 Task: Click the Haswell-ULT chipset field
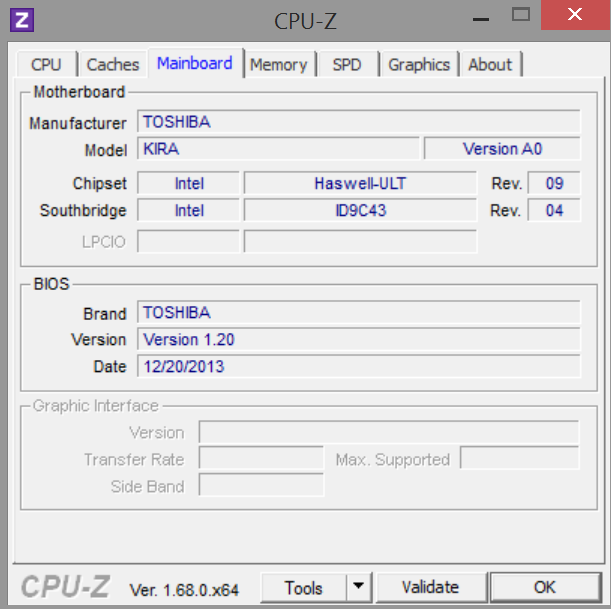coord(360,183)
